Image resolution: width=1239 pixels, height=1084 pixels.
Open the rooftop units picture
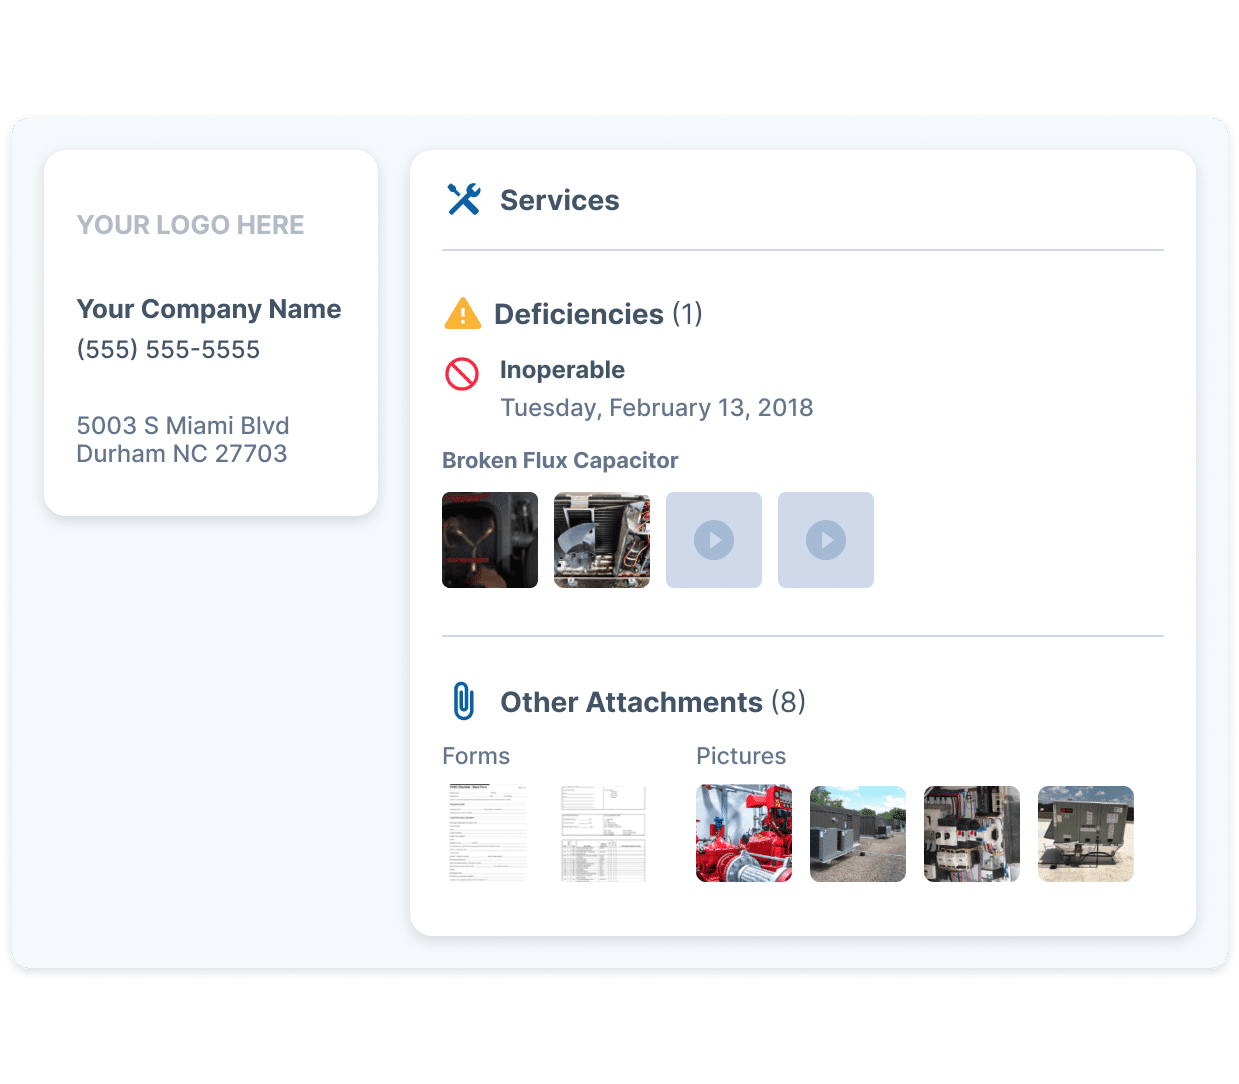[857, 833]
